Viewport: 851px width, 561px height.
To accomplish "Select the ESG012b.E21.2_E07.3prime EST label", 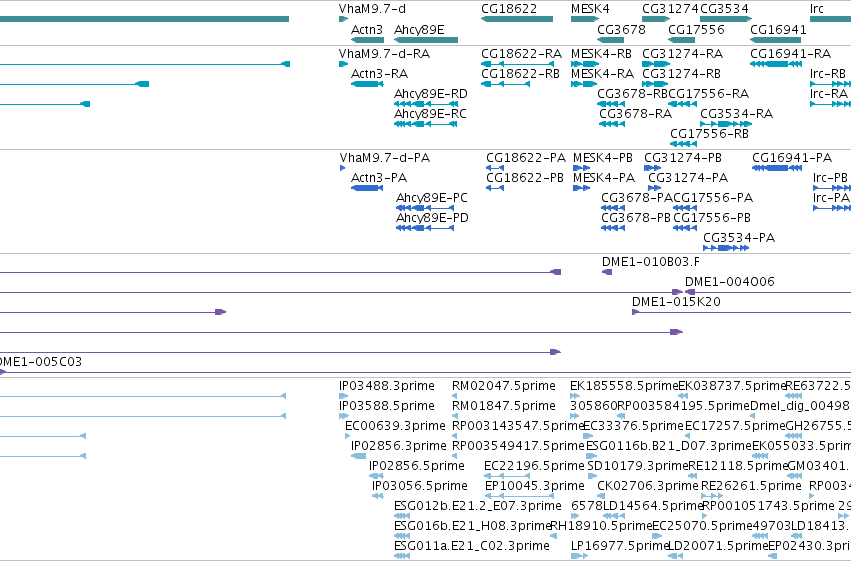I will pyautogui.click(x=478, y=506).
